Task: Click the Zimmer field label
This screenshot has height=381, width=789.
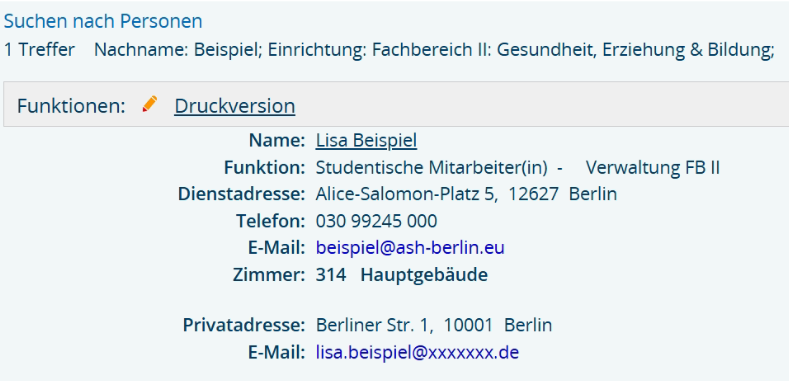Action: 269,275
